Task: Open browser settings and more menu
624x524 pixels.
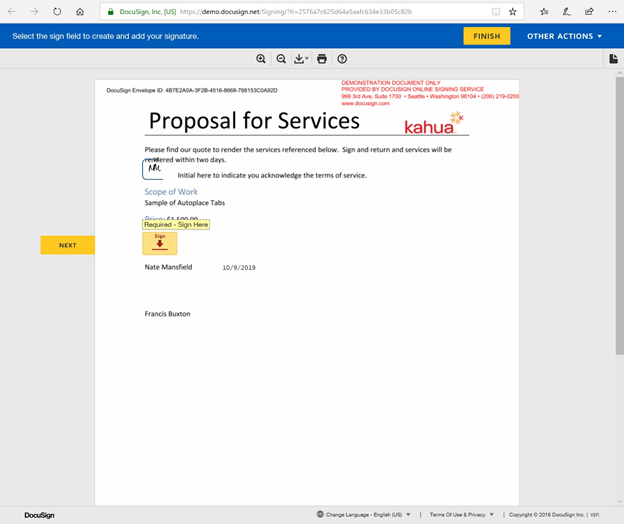Action: (612, 11)
